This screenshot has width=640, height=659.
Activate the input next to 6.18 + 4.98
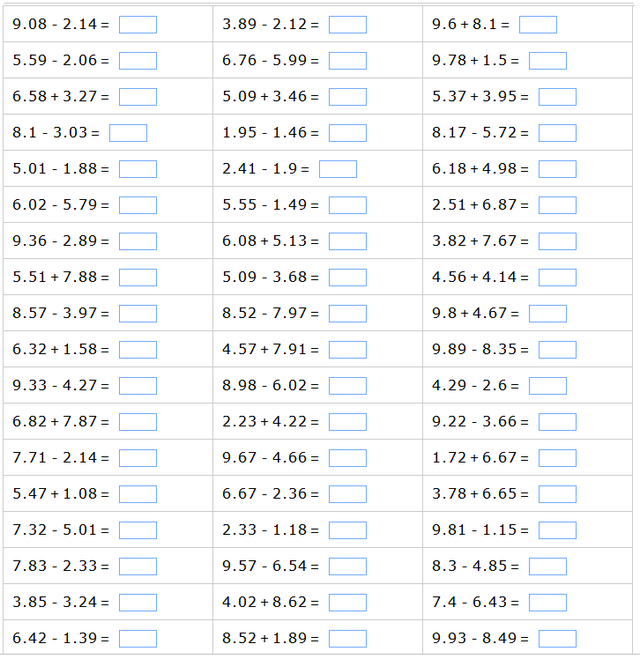click(557, 169)
